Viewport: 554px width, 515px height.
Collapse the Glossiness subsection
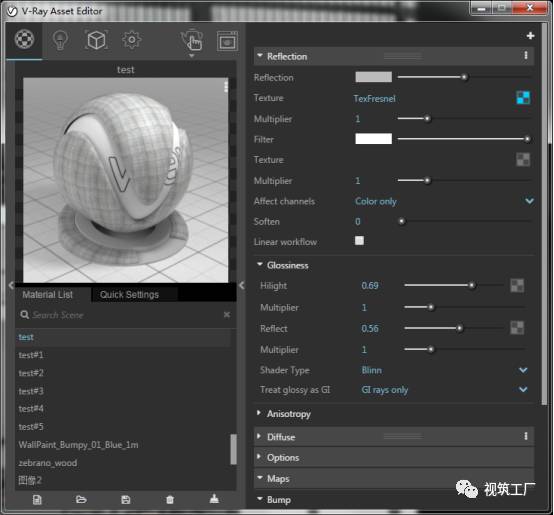pyautogui.click(x=260, y=264)
